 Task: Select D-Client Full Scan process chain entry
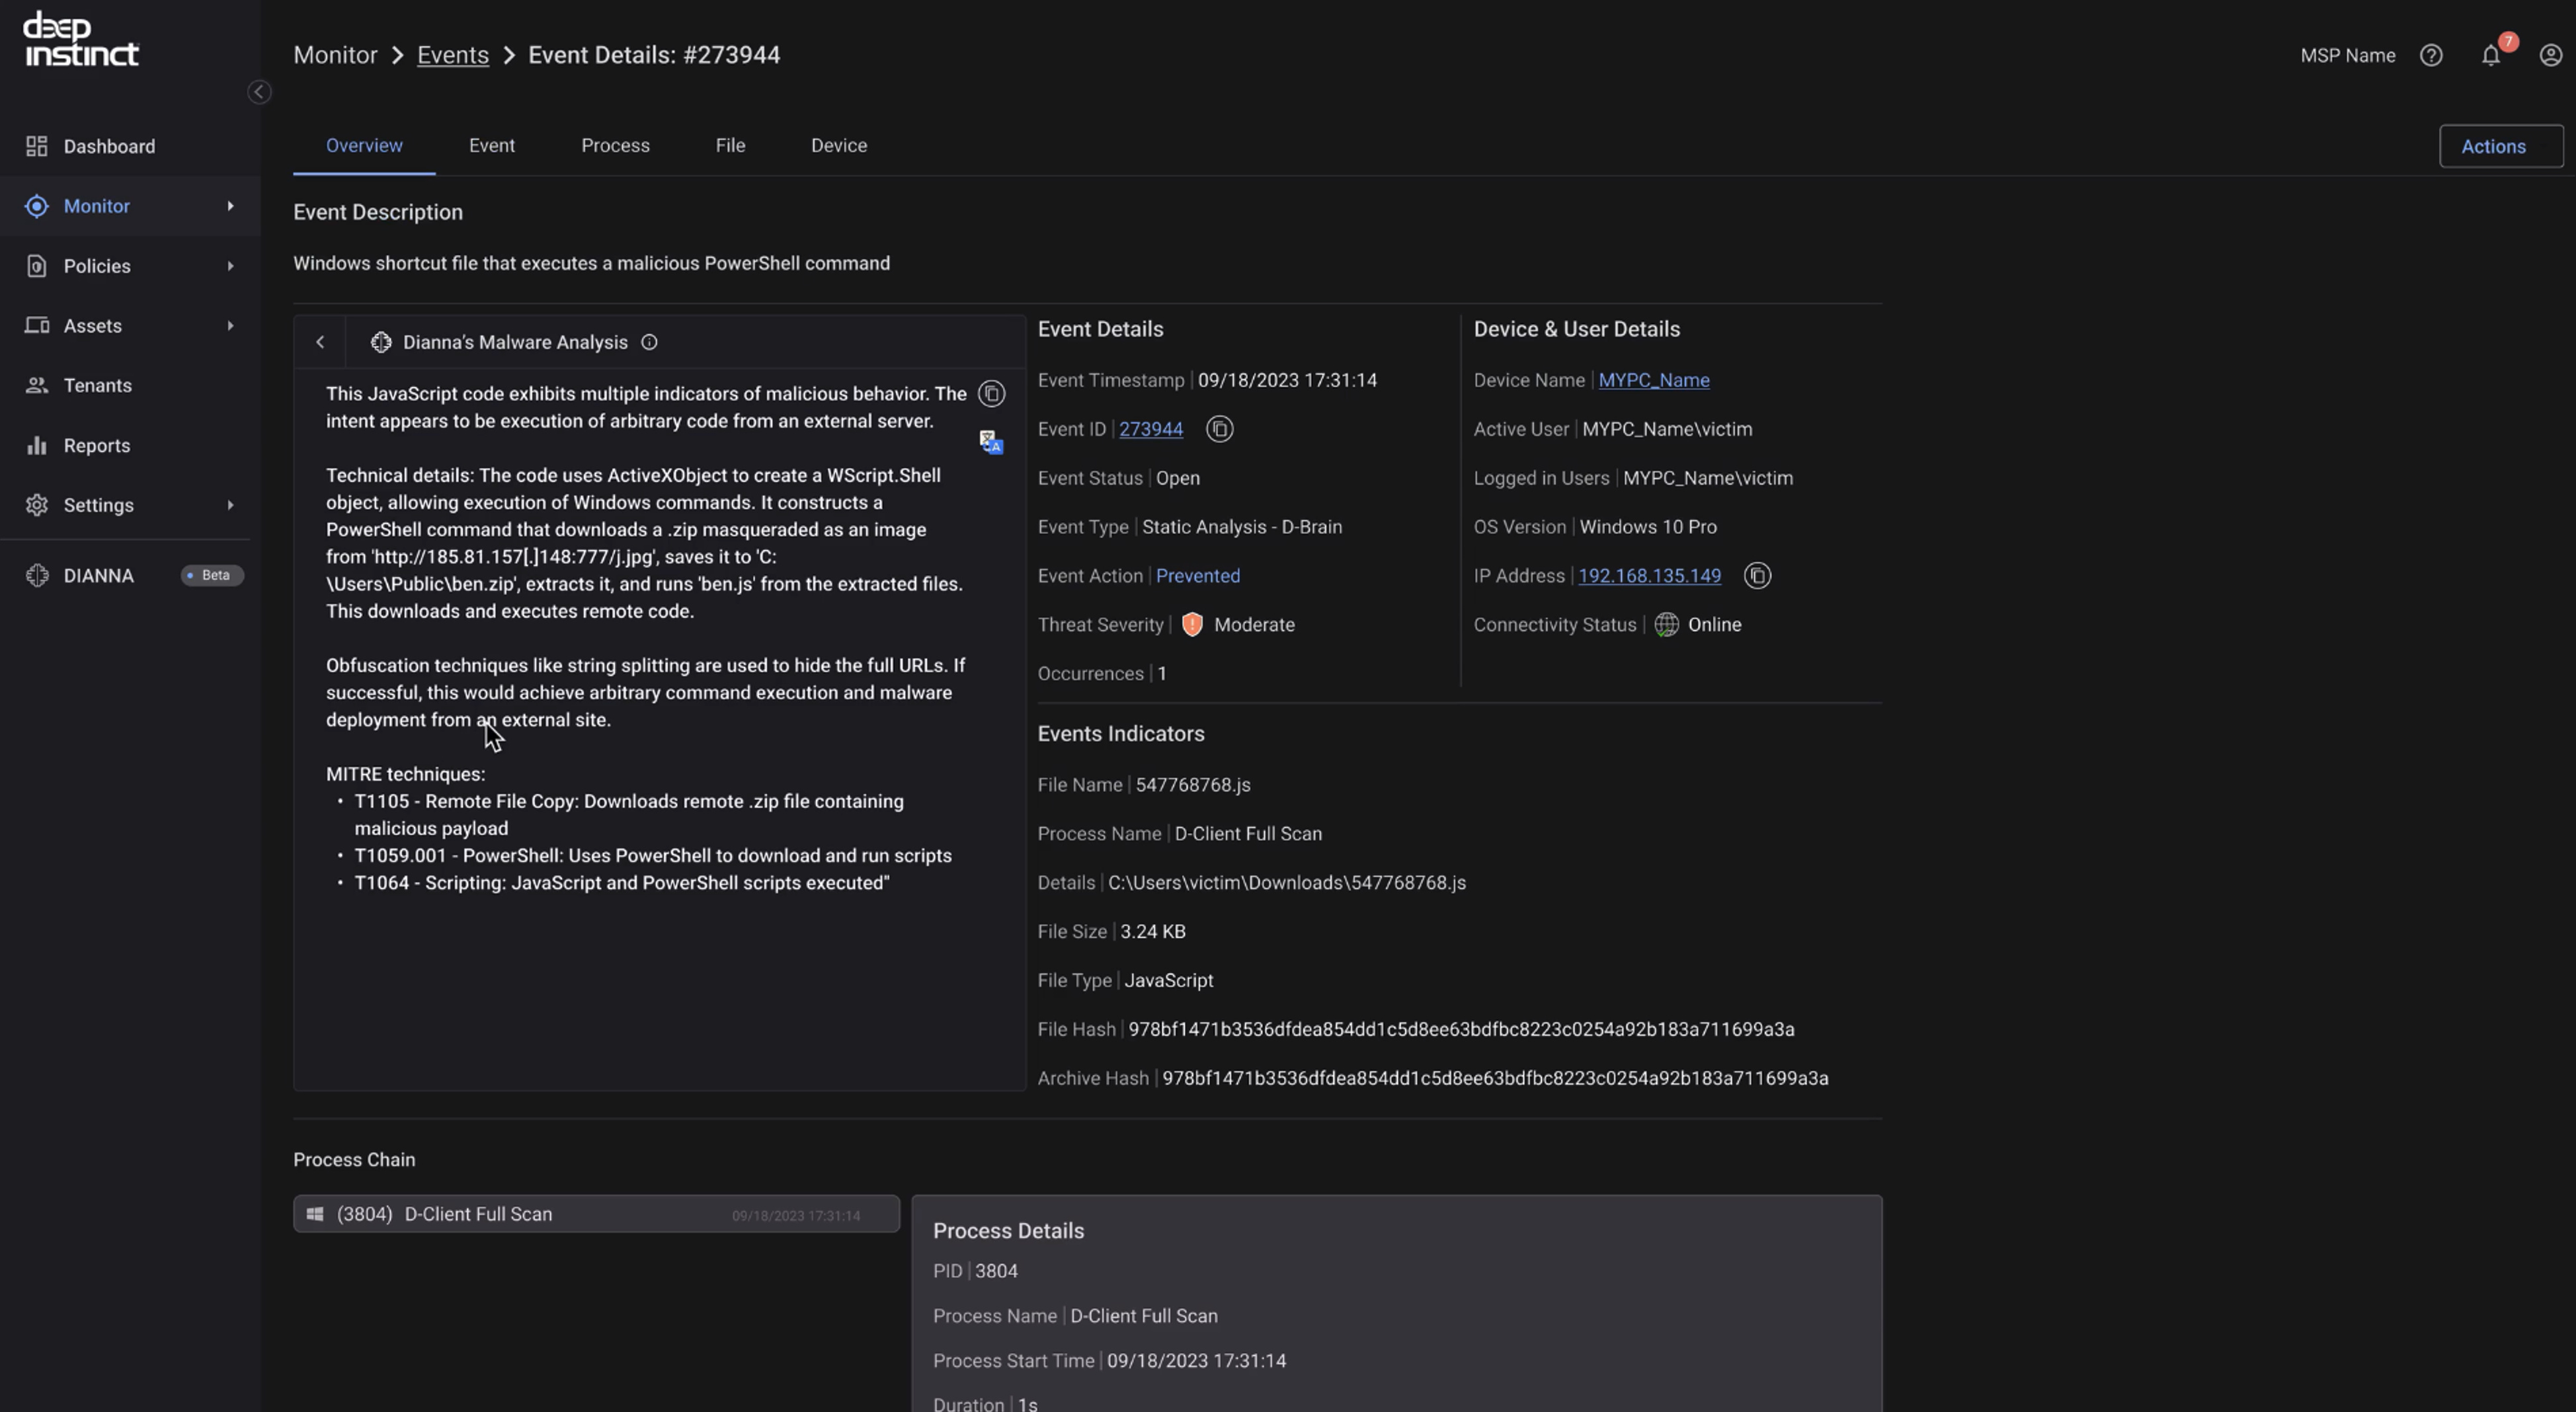click(596, 1214)
